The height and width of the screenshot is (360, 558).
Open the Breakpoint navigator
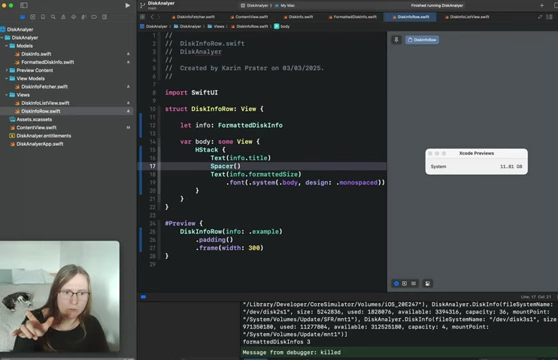point(94,17)
